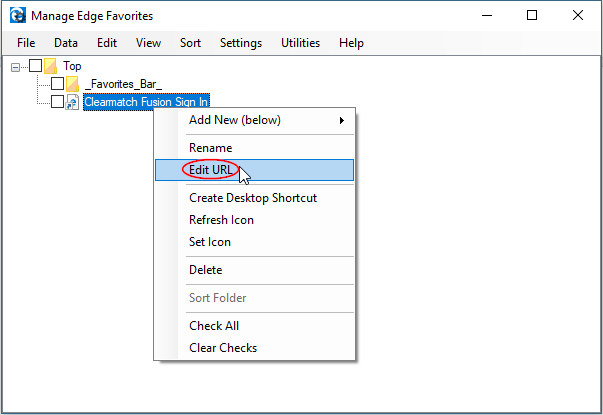The image size is (603, 415).
Task: Click the _Favorites_Bar_ folder icon
Action: tap(72, 84)
